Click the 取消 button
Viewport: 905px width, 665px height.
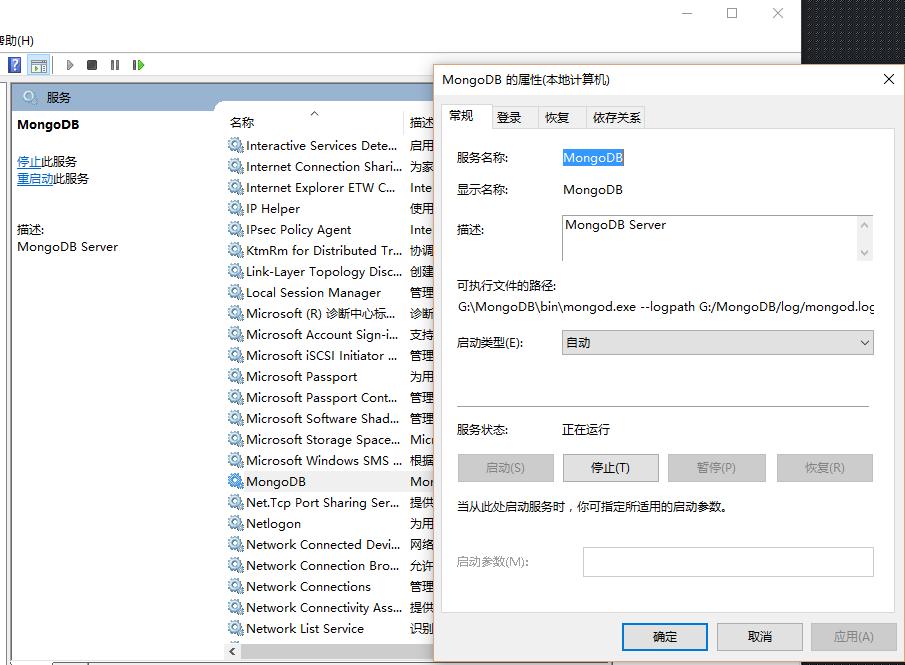[760, 637]
